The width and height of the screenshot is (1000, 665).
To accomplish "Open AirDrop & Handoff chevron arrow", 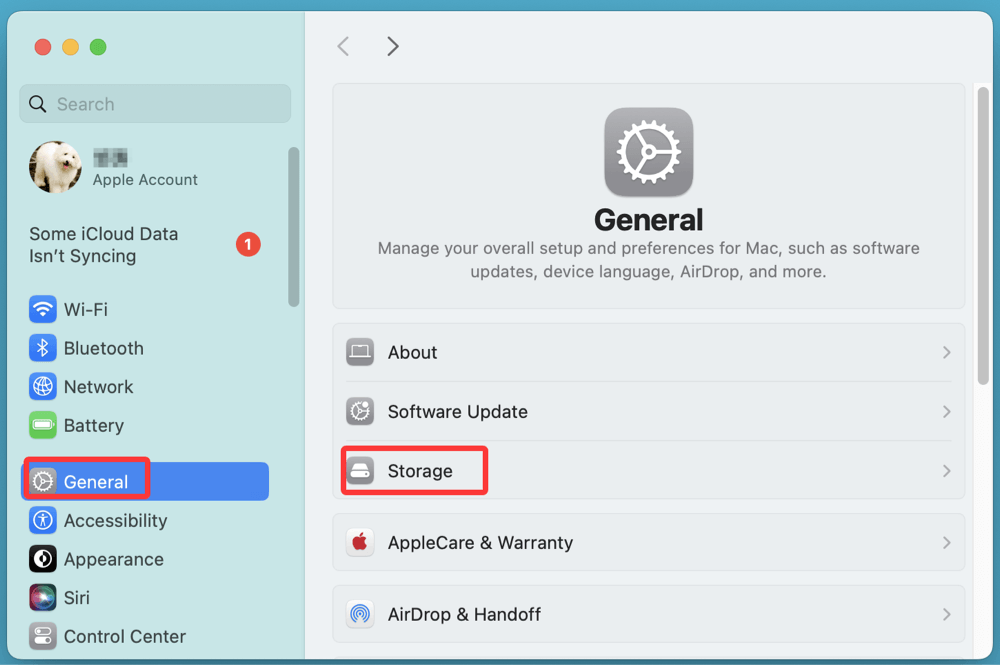I will (x=946, y=614).
